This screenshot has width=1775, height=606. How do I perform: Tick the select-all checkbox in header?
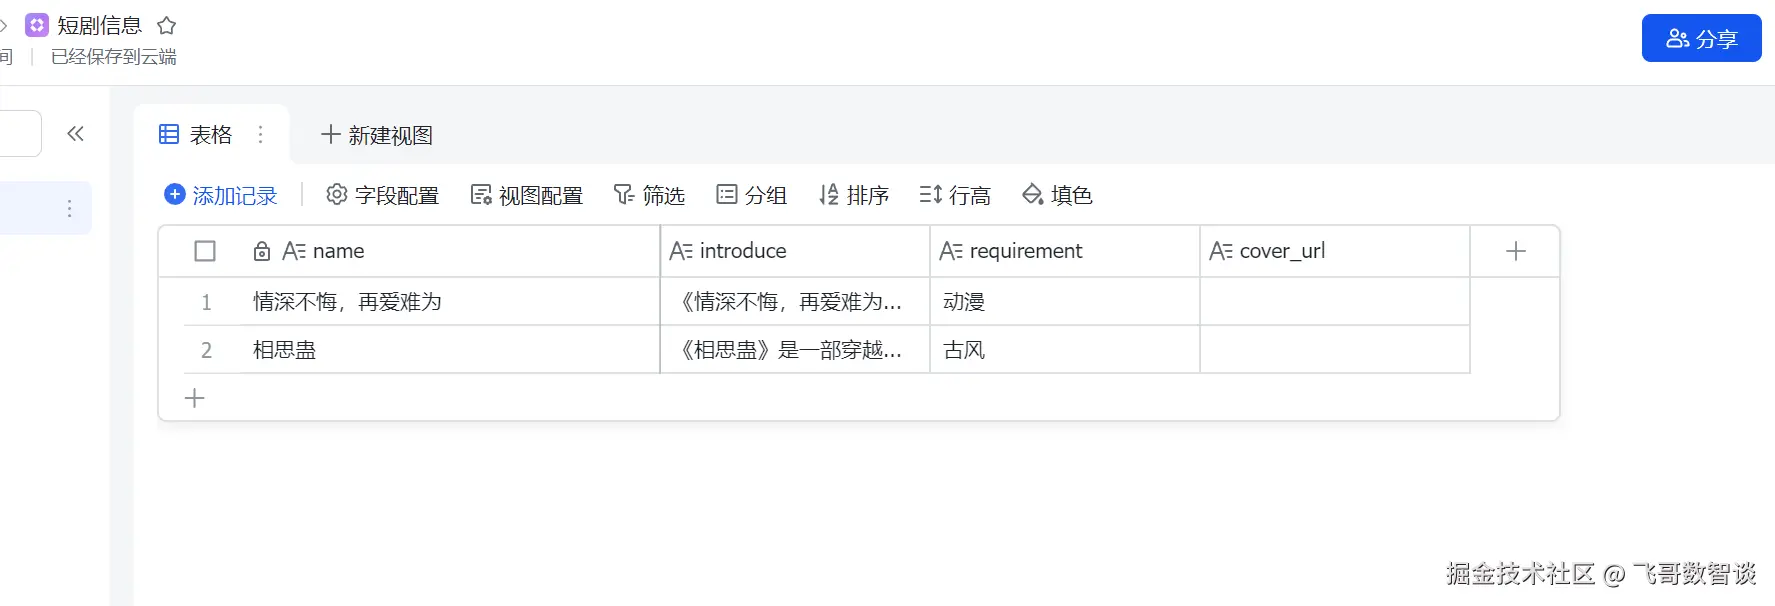tap(205, 251)
